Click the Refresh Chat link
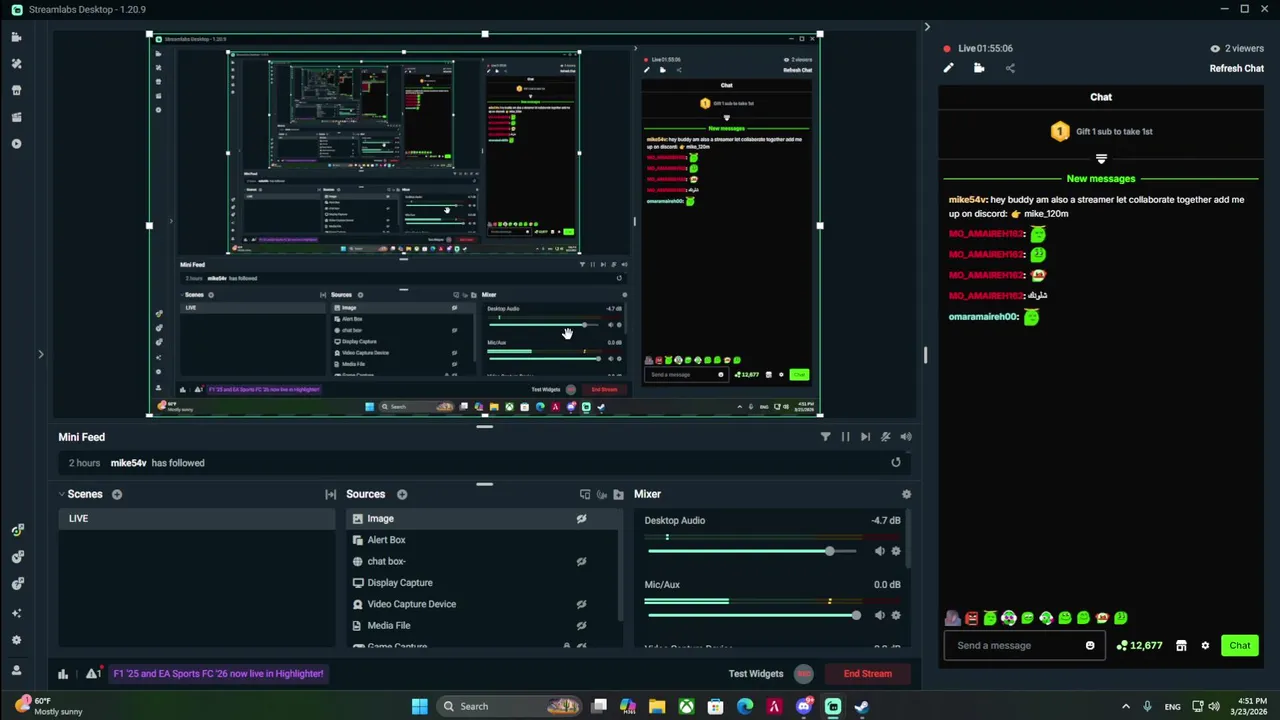 [1237, 69]
